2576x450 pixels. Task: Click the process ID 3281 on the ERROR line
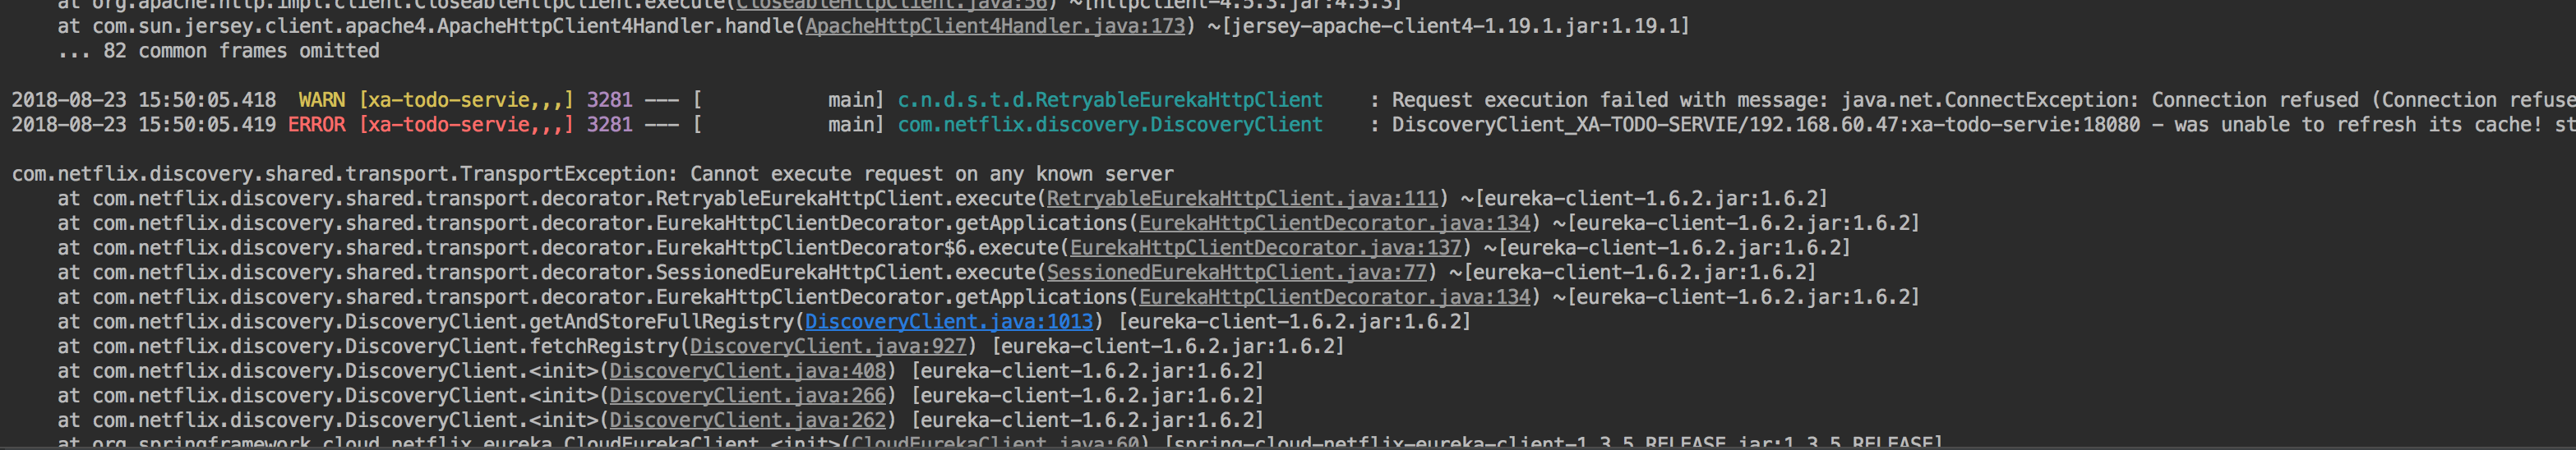(x=609, y=124)
